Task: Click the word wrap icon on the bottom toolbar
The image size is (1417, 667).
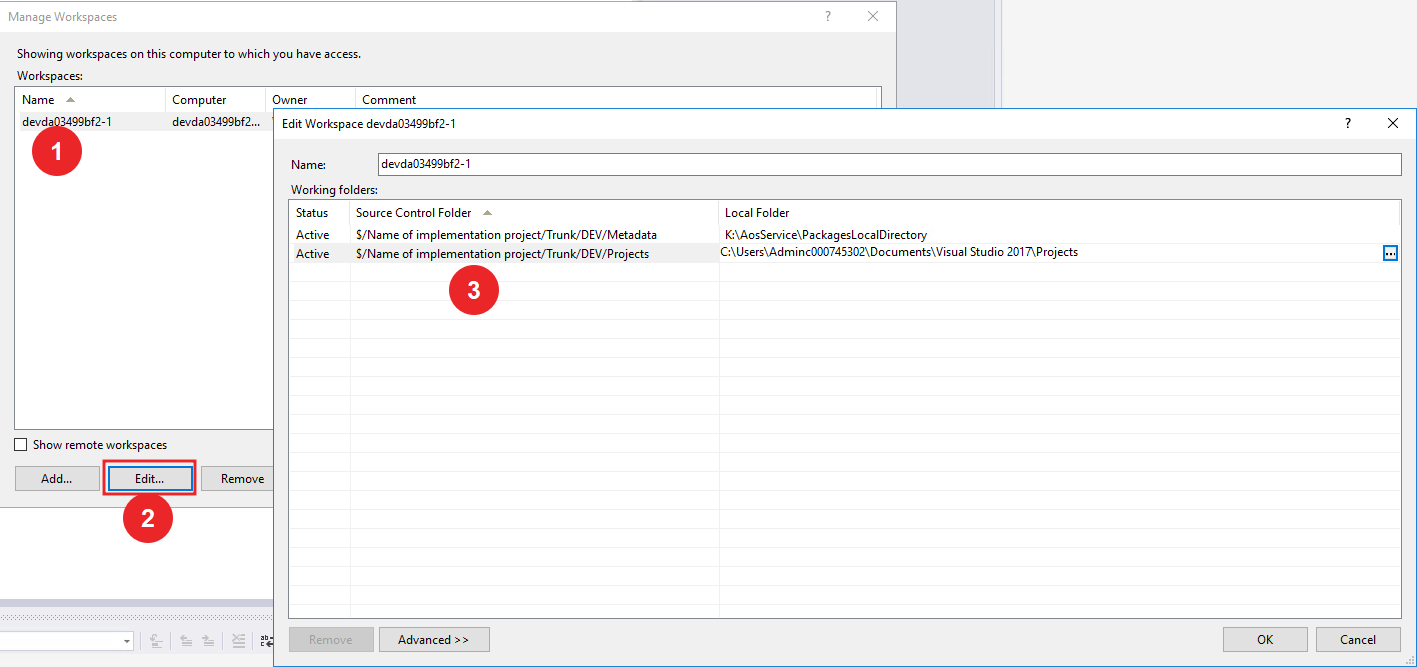Action: 266,640
